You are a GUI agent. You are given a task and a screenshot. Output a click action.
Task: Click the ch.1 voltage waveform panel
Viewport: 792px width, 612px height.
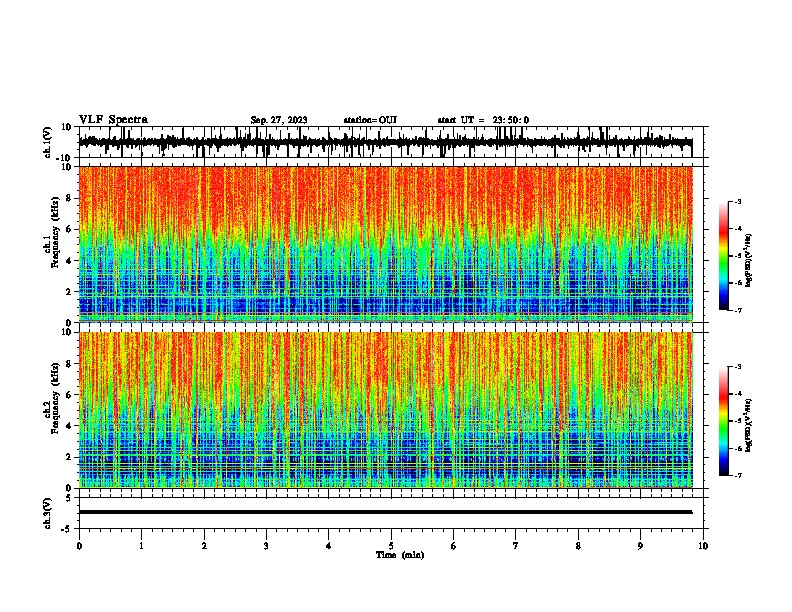pos(390,142)
